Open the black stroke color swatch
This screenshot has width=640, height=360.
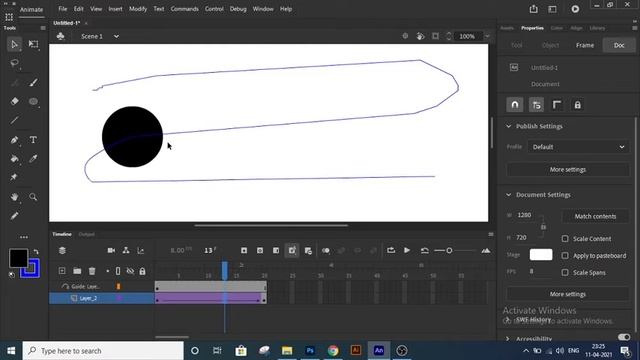18,258
